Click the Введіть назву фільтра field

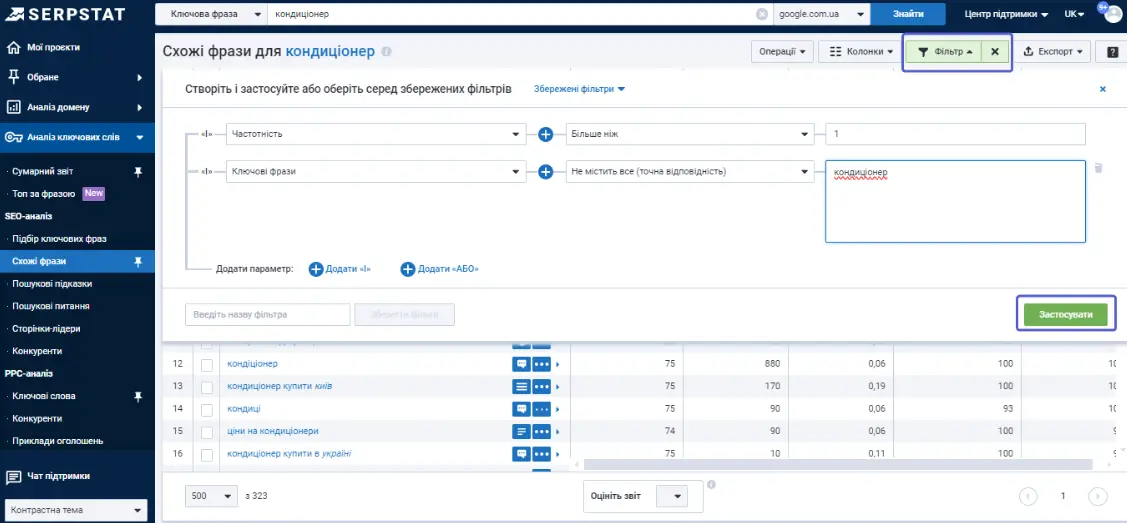point(267,315)
